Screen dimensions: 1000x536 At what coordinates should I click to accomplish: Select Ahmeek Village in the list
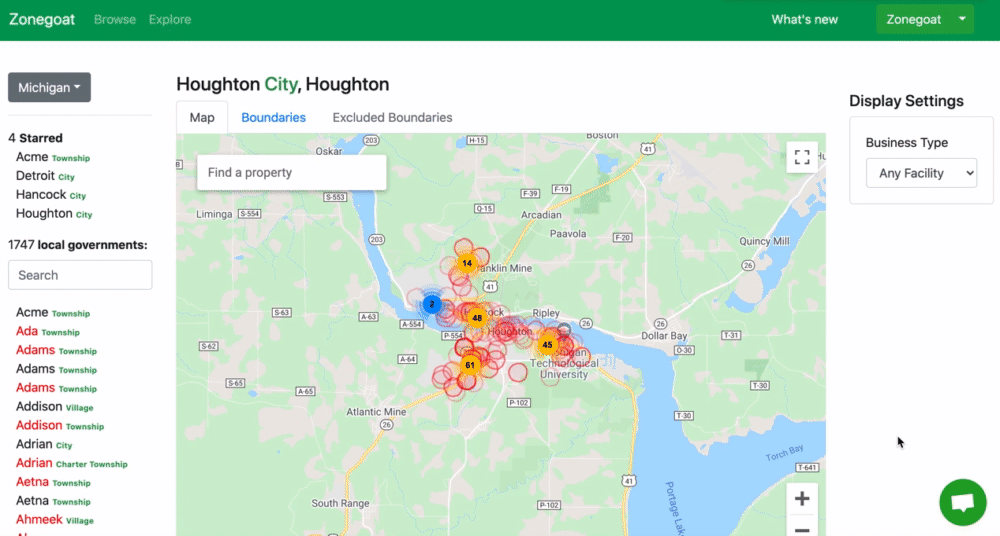point(55,519)
